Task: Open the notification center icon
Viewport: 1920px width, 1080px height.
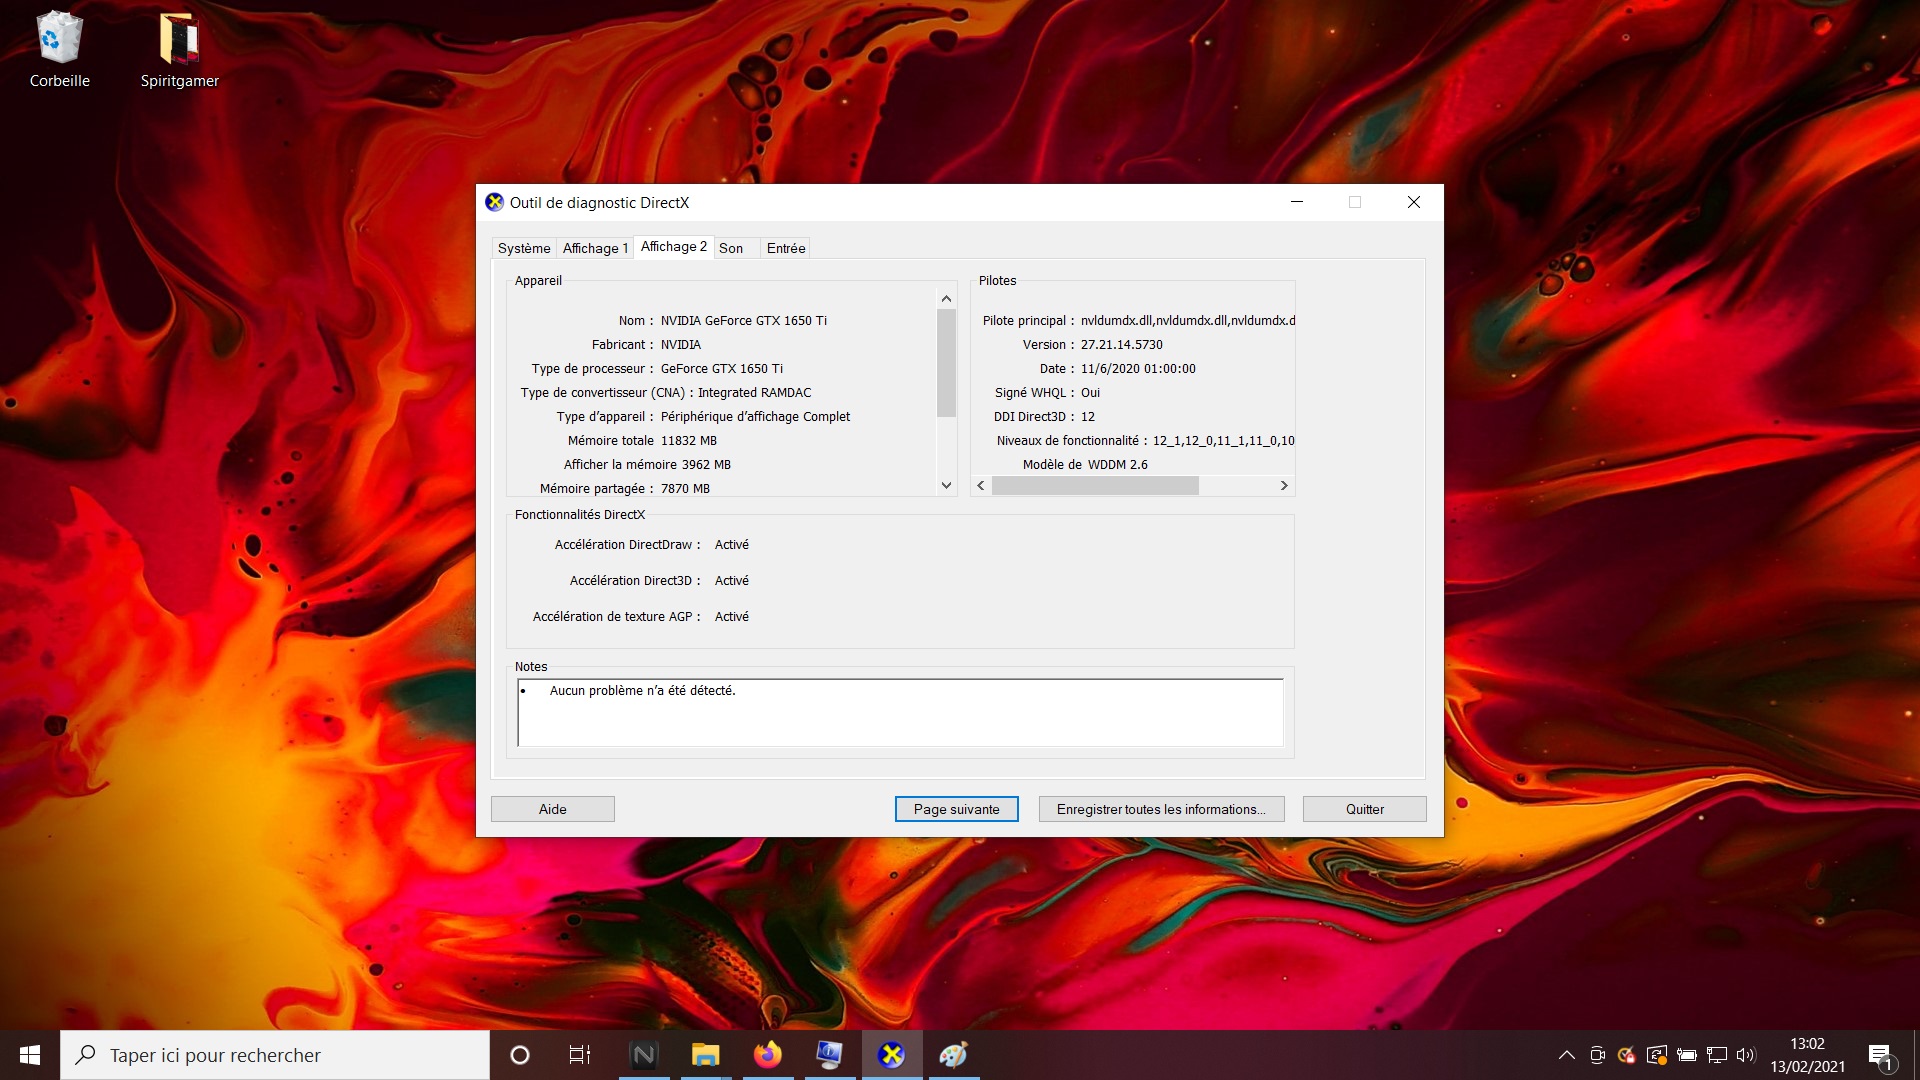Action: tap(1880, 1055)
